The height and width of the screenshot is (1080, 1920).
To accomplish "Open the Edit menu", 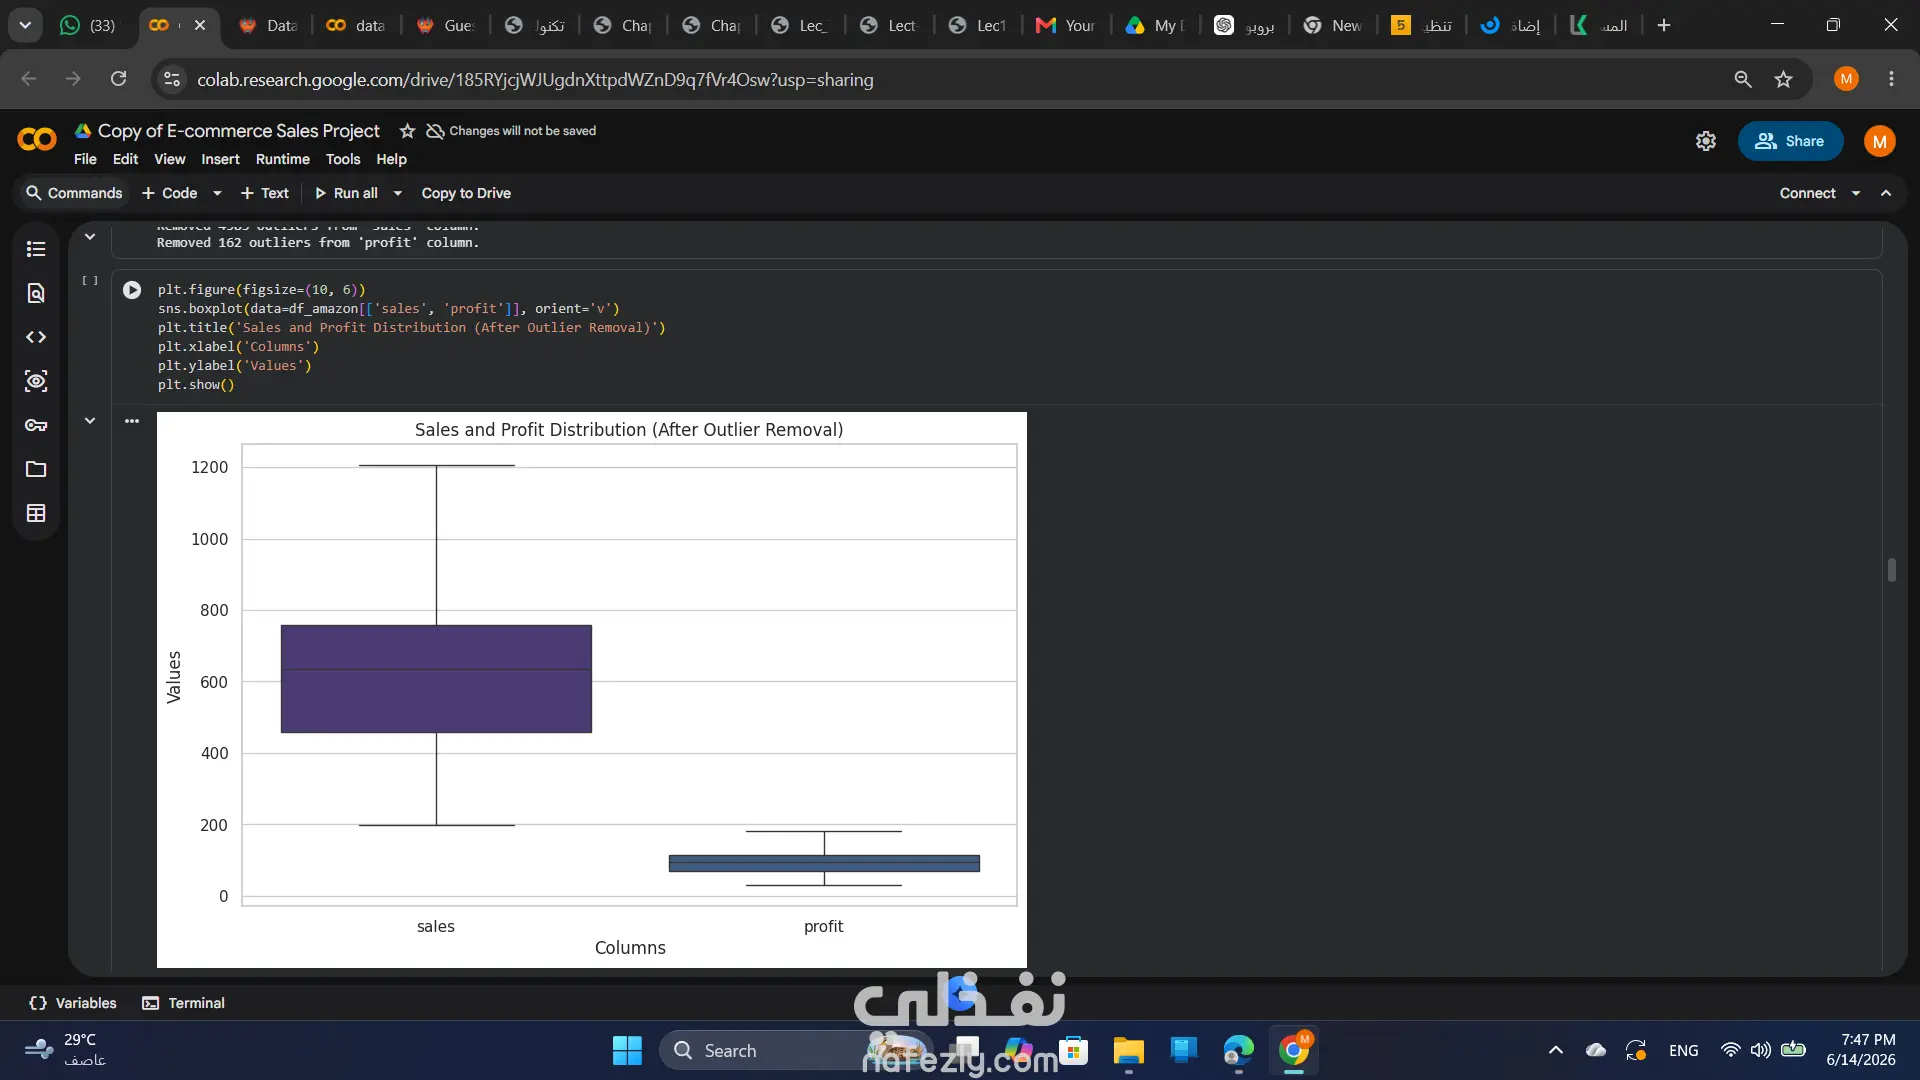I will 125,159.
